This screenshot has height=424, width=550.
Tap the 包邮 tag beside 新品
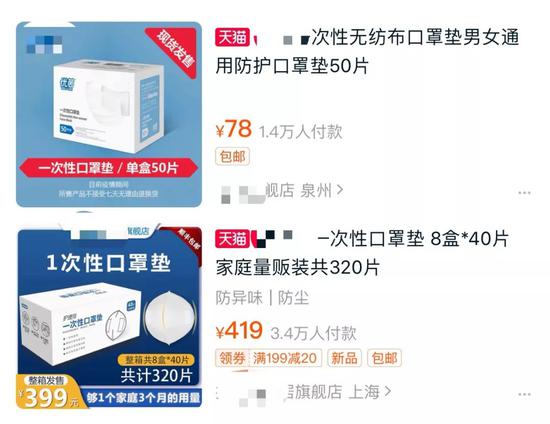[384, 358]
